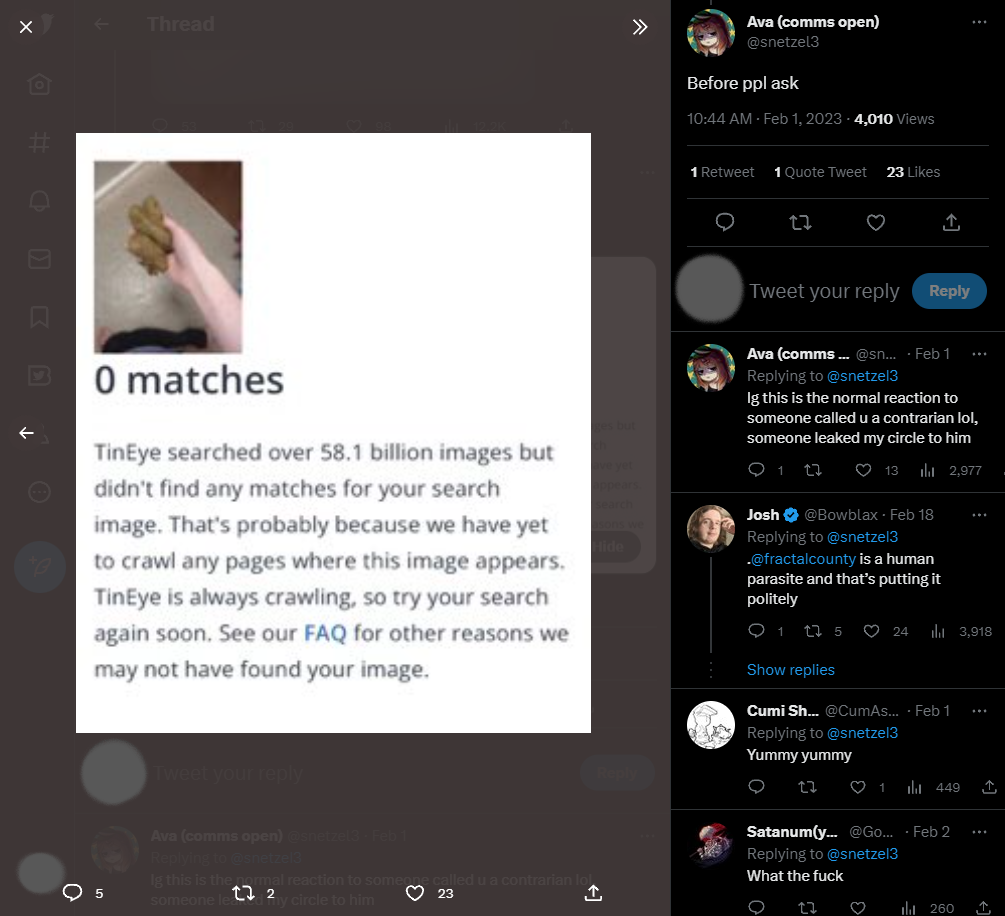Viewport: 1005px width, 916px height.
Task: Retweet the Yummy yummy tweet
Action: tap(807, 787)
